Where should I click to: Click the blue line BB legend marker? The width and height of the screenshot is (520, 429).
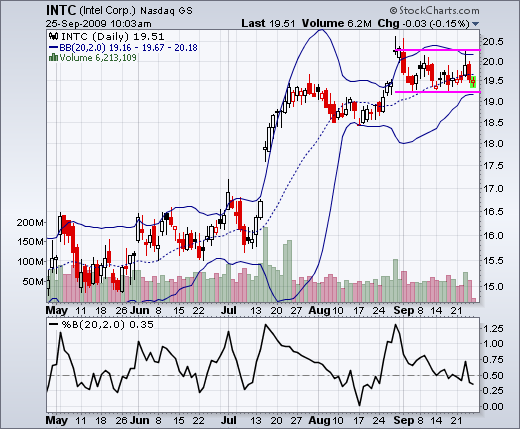click(54, 47)
